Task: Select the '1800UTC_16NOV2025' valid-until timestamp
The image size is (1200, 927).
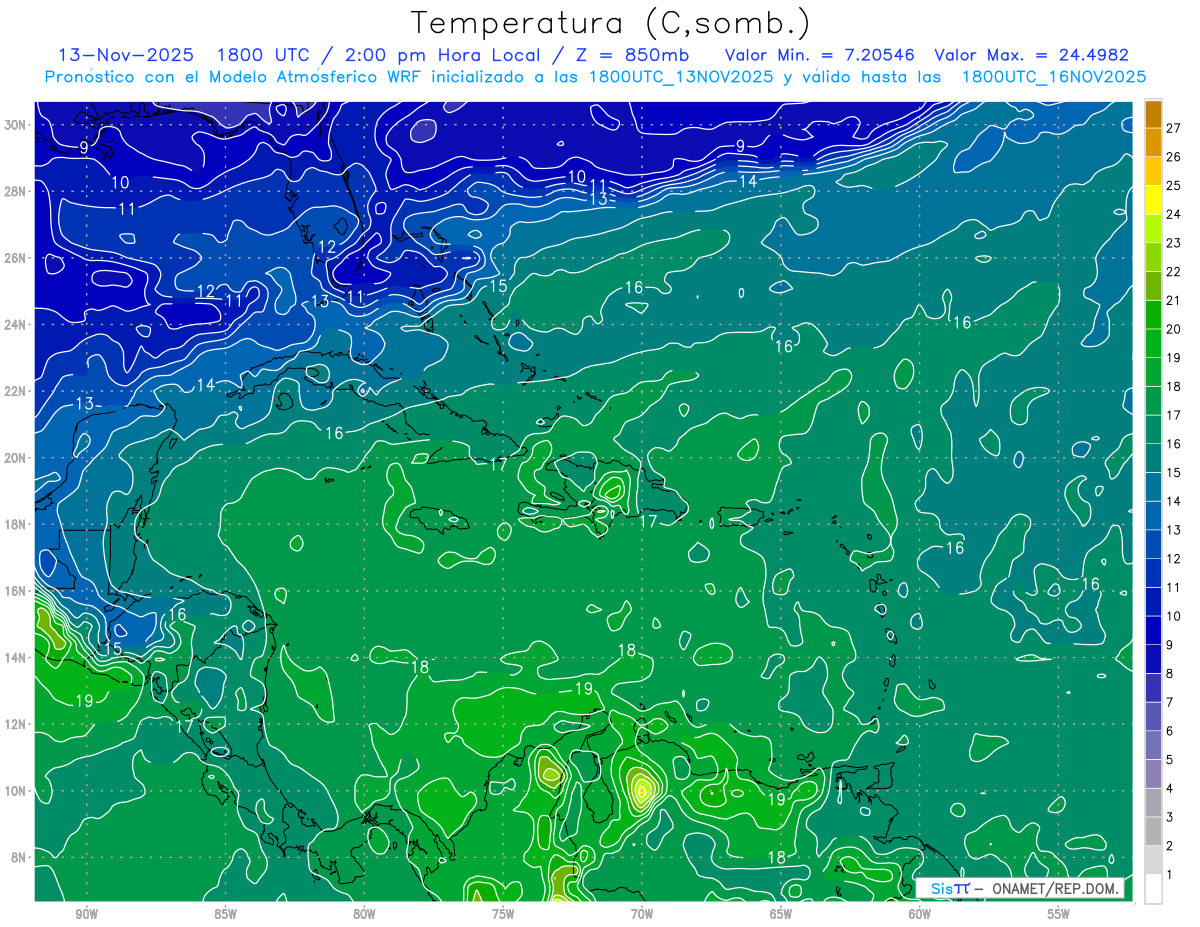Action: click(x=1054, y=77)
